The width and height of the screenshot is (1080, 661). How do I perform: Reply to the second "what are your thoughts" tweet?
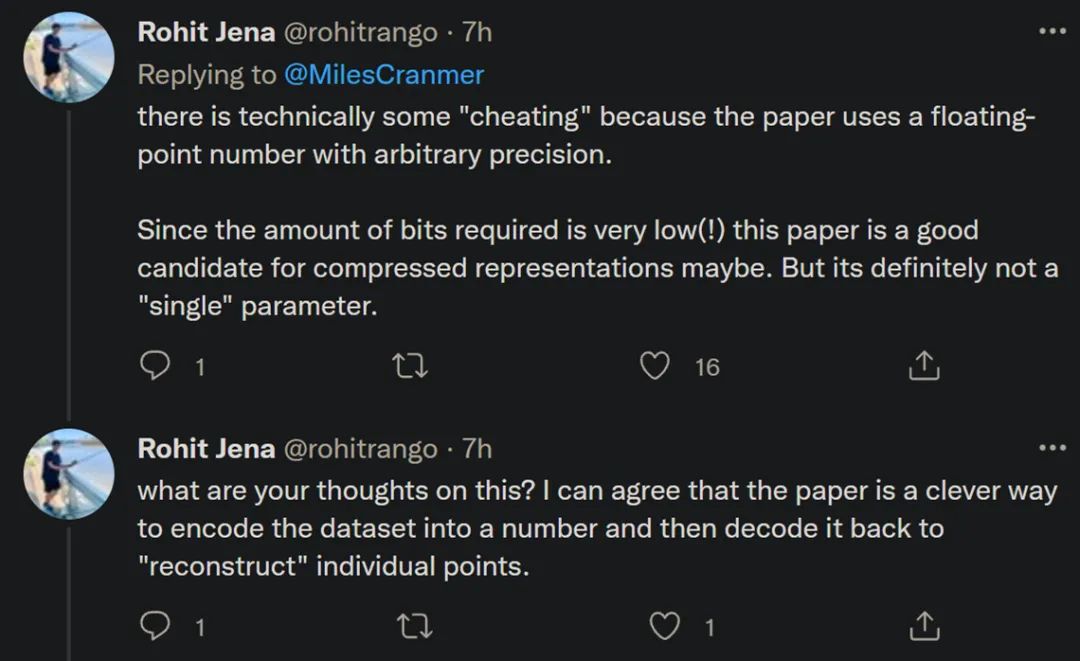tap(153, 627)
